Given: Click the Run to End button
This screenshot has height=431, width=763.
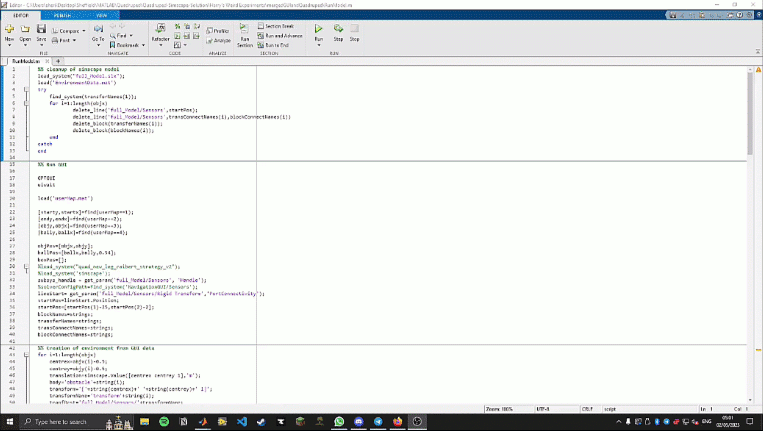Looking at the screenshot, I should pos(275,45).
